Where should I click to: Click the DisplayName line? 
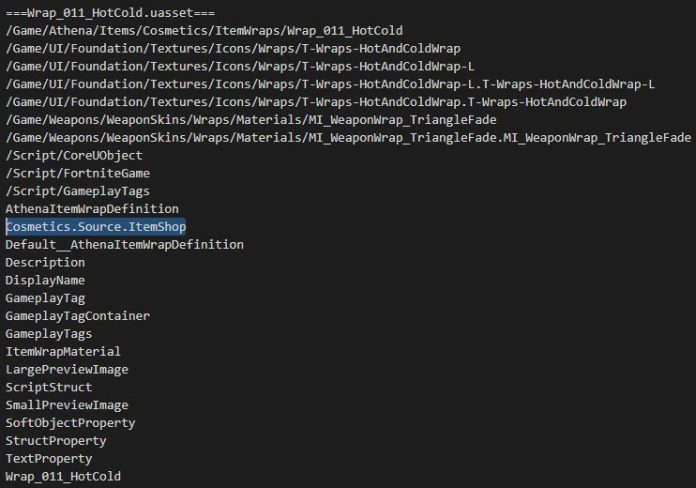[x=45, y=281]
